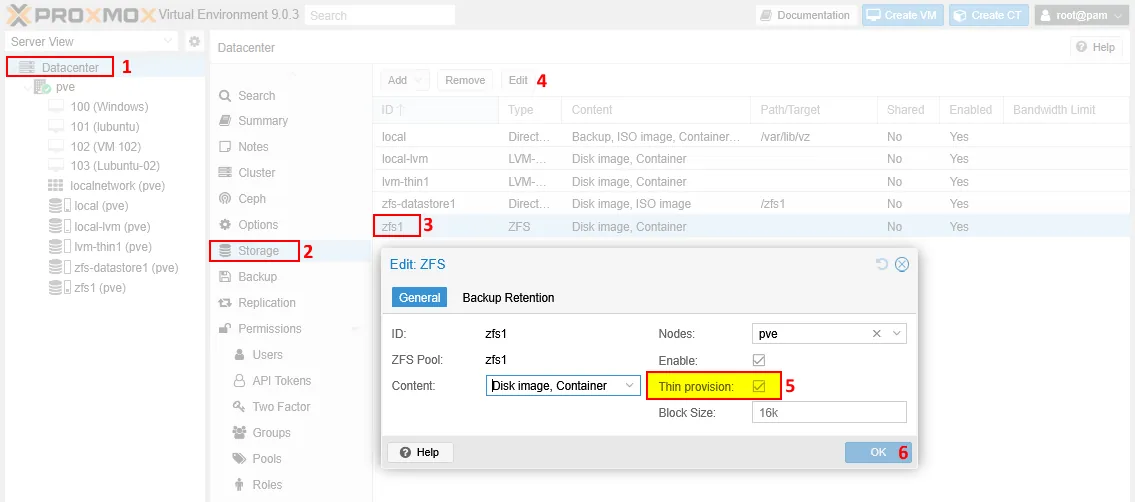Click the top Search input field
Viewport: 1135px width, 502px height.
[x=380, y=15]
